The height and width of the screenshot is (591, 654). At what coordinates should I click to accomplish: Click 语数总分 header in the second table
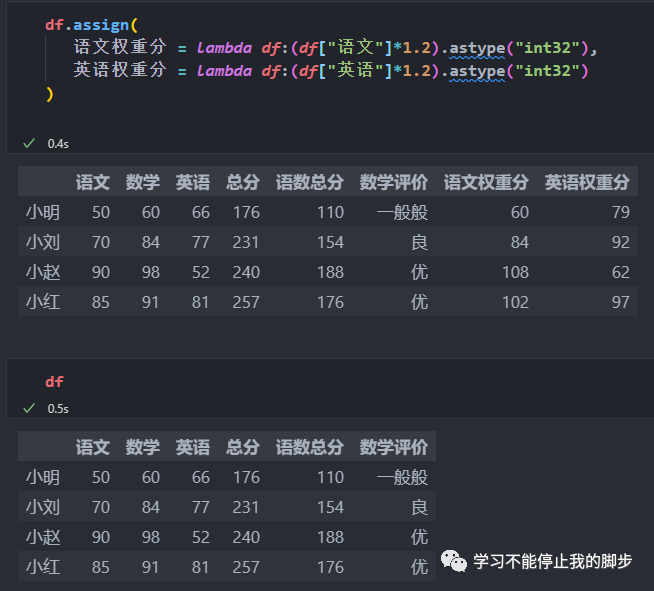point(309,447)
